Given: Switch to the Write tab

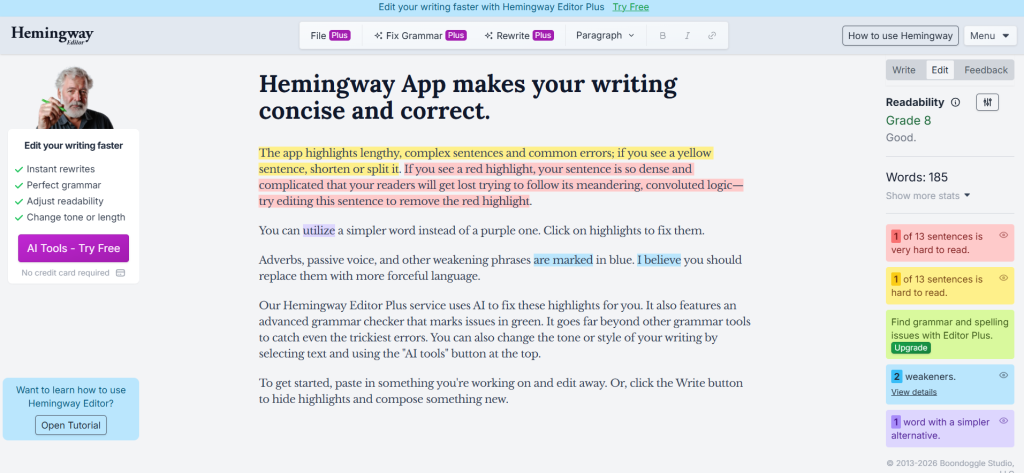Looking at the screenshot, I should [904, 70].
